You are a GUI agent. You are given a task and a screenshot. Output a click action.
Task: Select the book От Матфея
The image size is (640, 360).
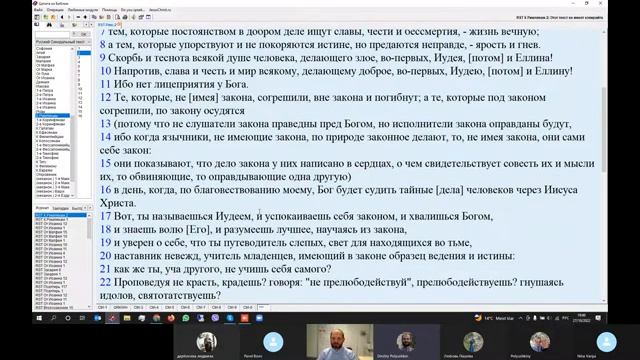click(45, 65)
